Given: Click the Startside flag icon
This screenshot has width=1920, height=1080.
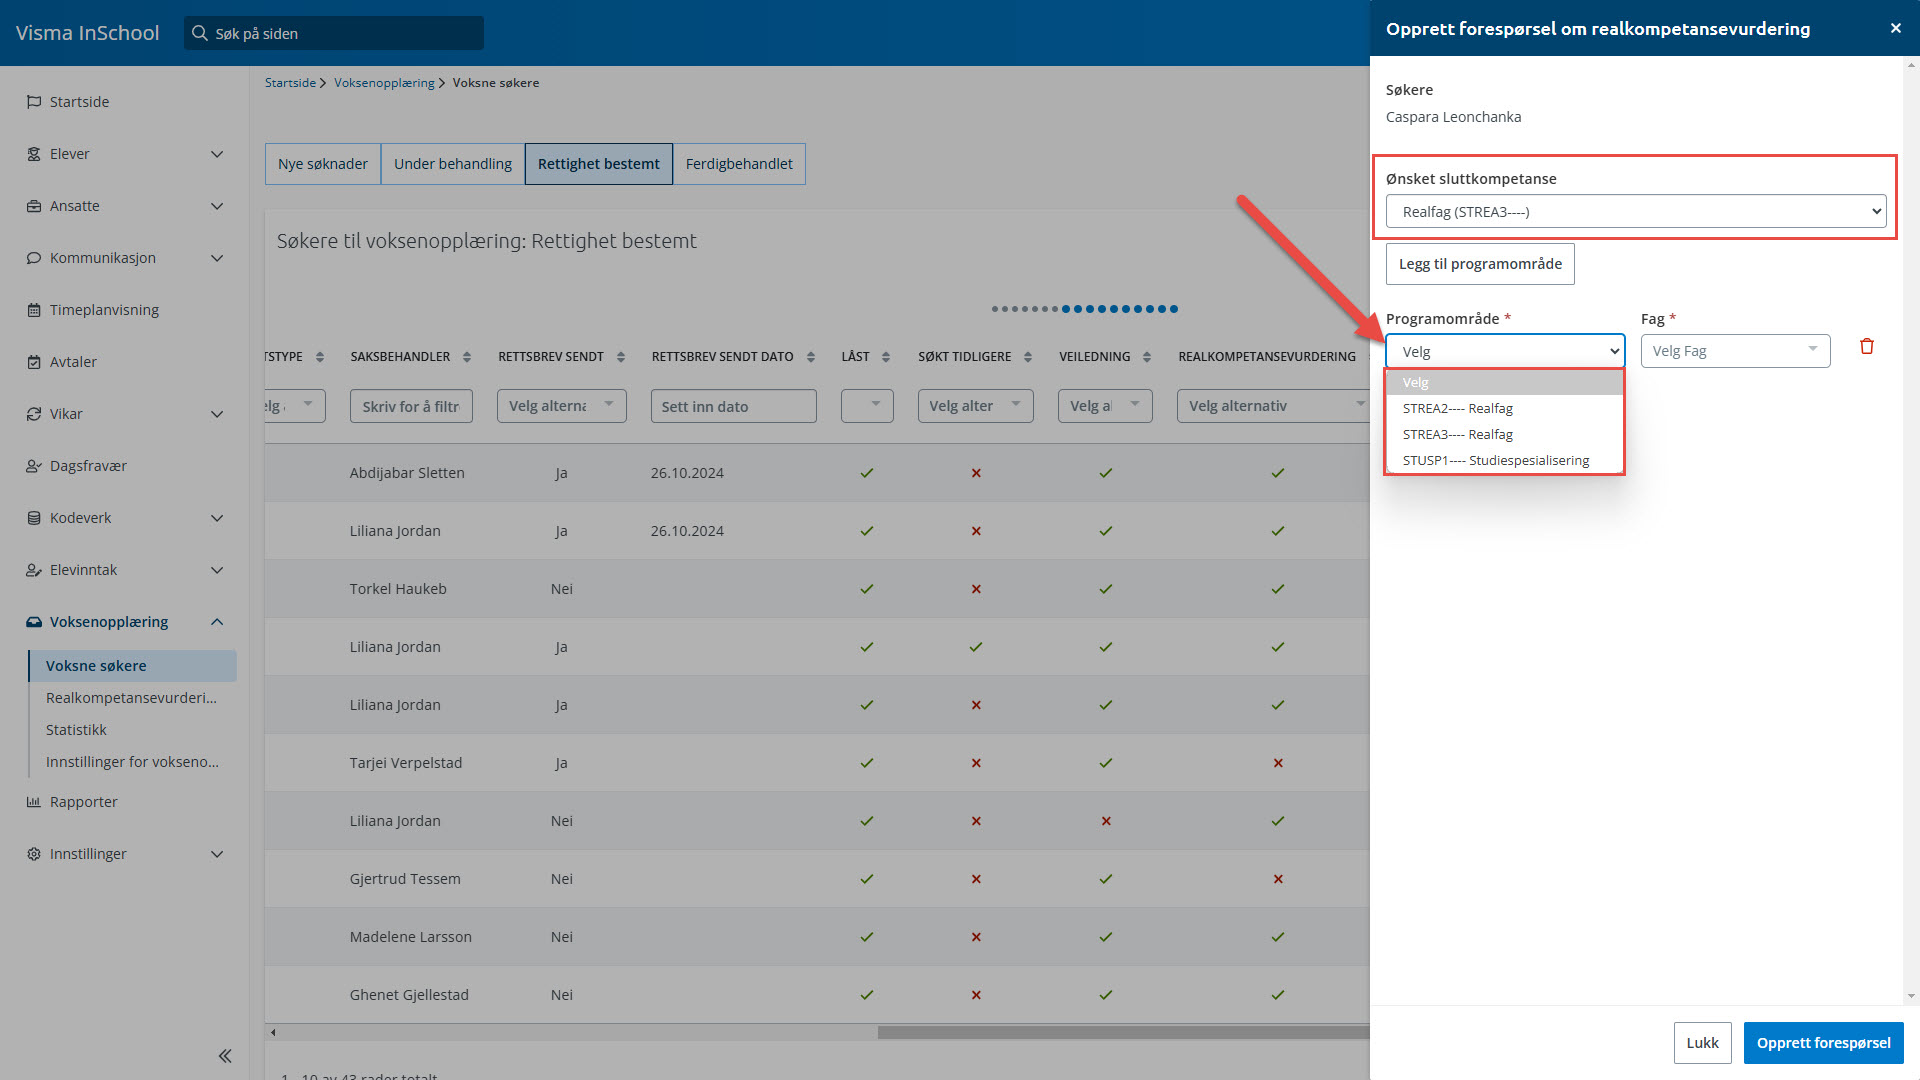Looking at the screenshot, I should tap(34, 102).
